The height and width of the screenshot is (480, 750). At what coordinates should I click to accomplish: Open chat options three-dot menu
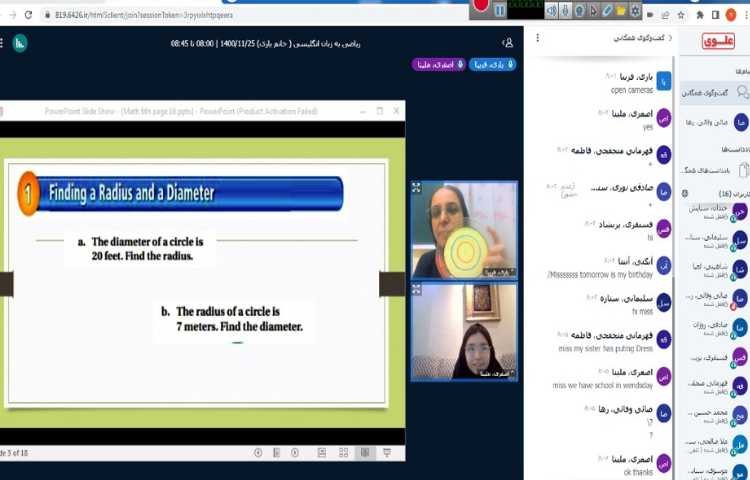(x=539, y=38)
